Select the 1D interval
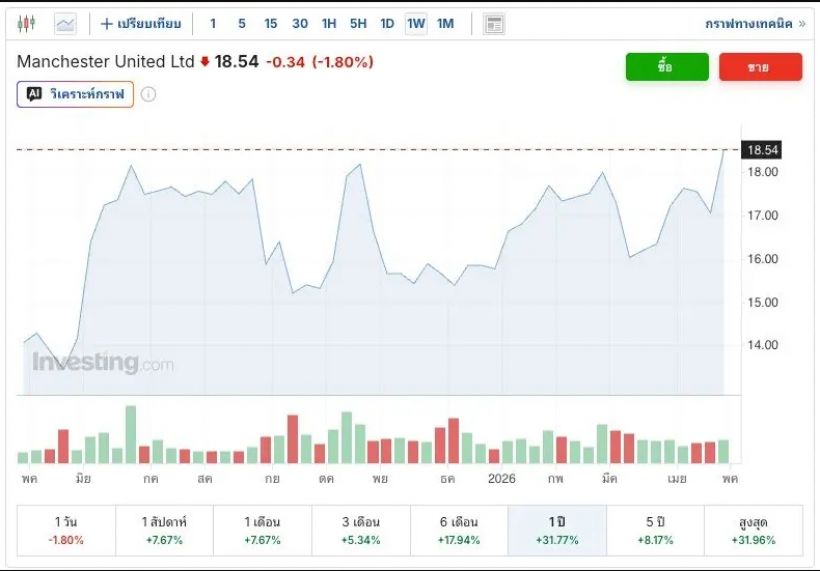Viewport: 820px width, 571px height. pos(387,24)
